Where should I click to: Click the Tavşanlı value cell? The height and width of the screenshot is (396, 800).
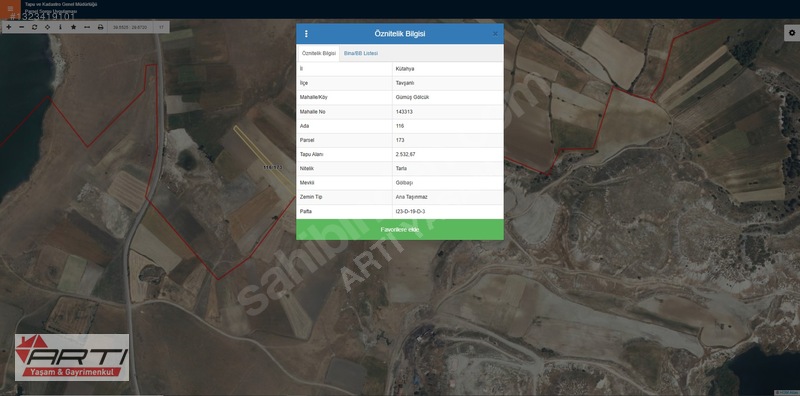pos(448,83)
